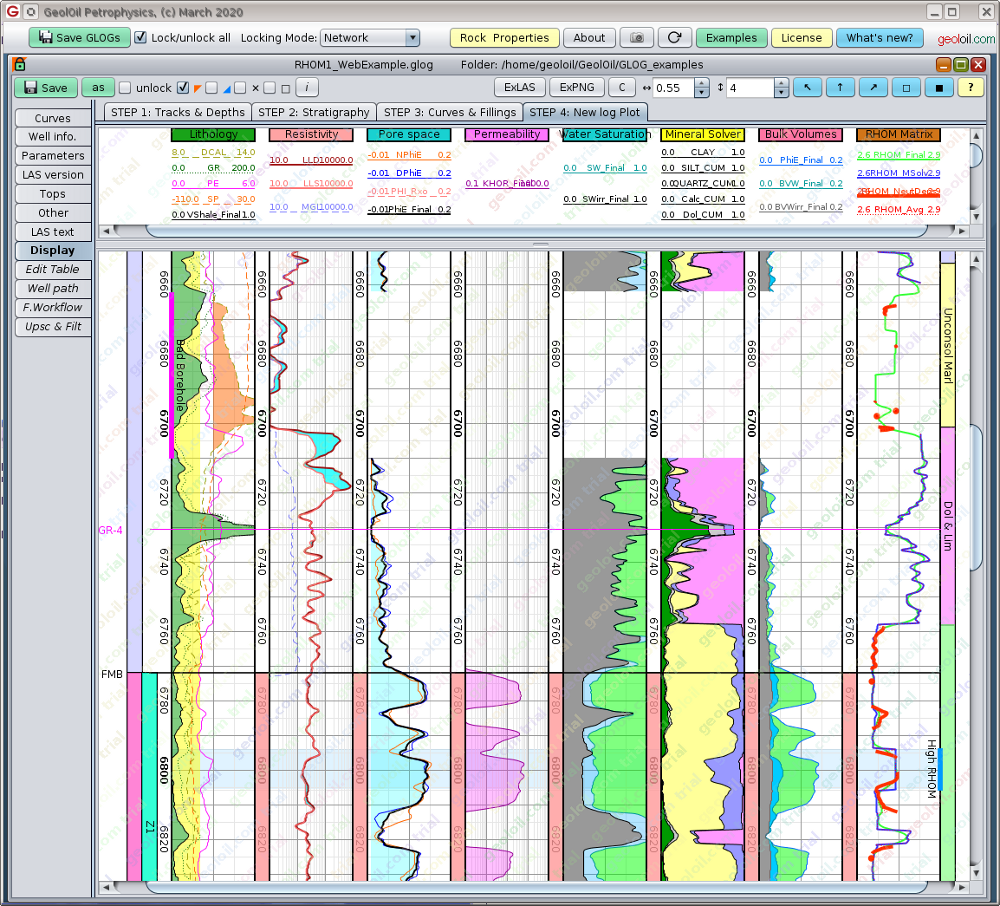Click the Examples button
Screen dimensions: 1000x906
coord(731,37)
